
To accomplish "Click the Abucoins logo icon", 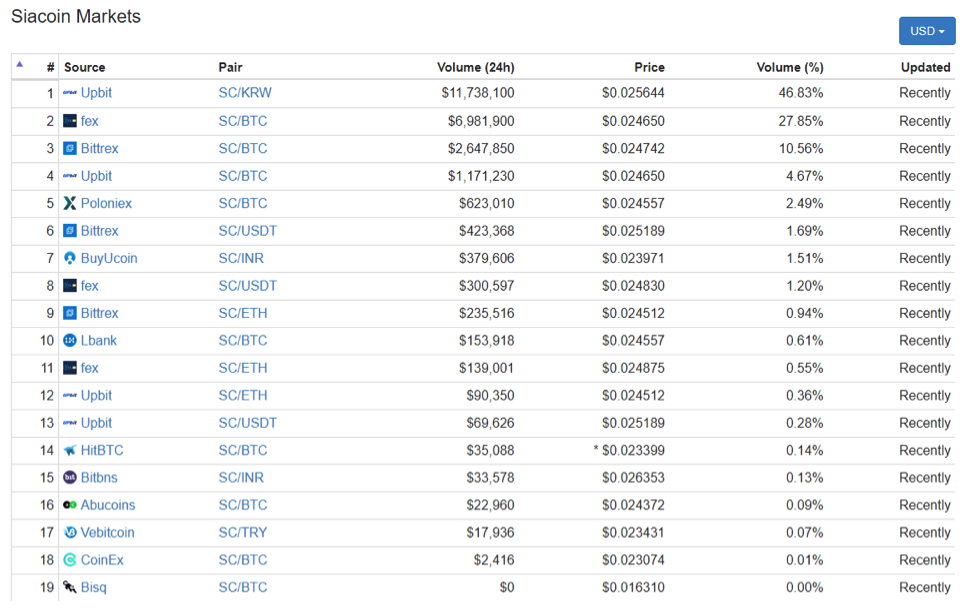I will pyautogui.click(x=70, y=505).
